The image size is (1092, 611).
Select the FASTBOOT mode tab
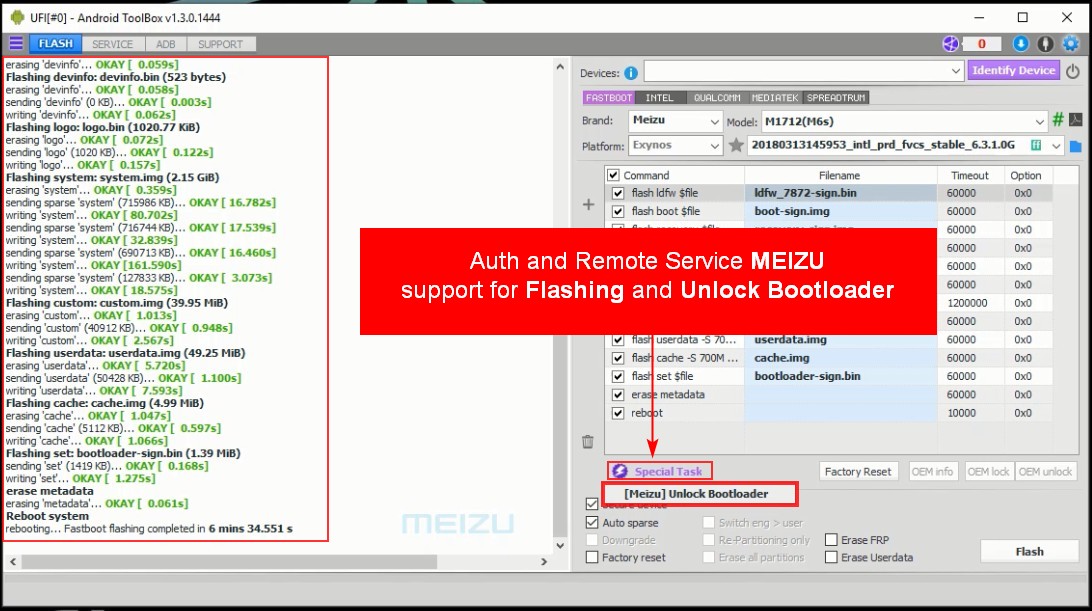tap(609, 98)
